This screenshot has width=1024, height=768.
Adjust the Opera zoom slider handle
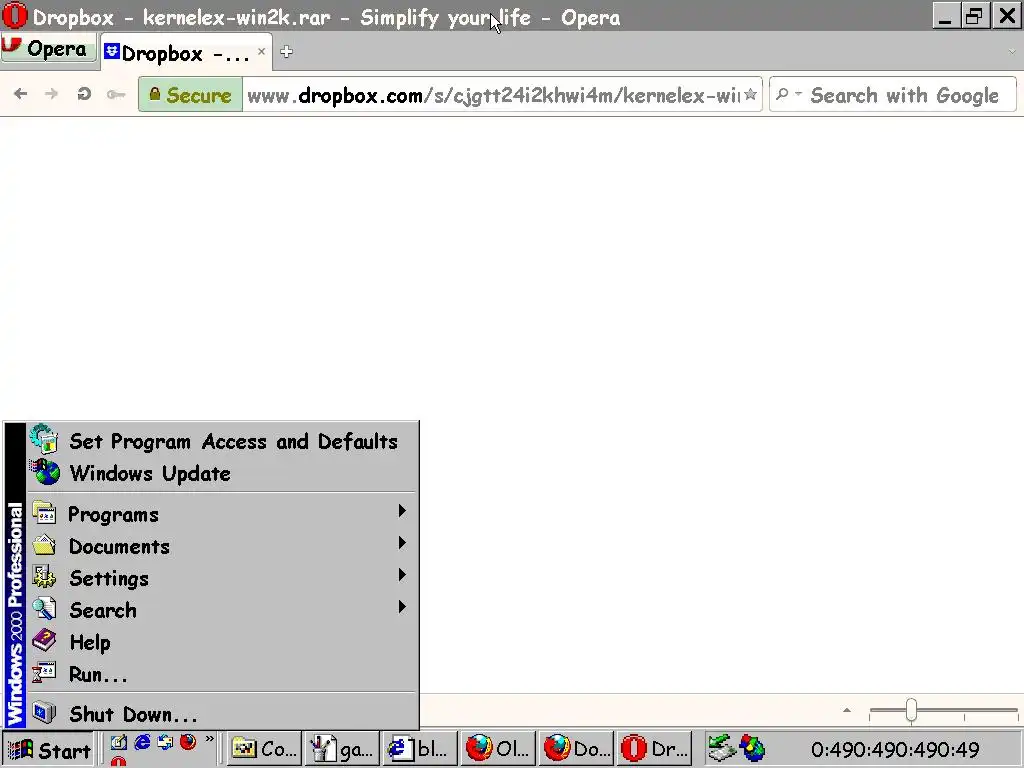911,711
